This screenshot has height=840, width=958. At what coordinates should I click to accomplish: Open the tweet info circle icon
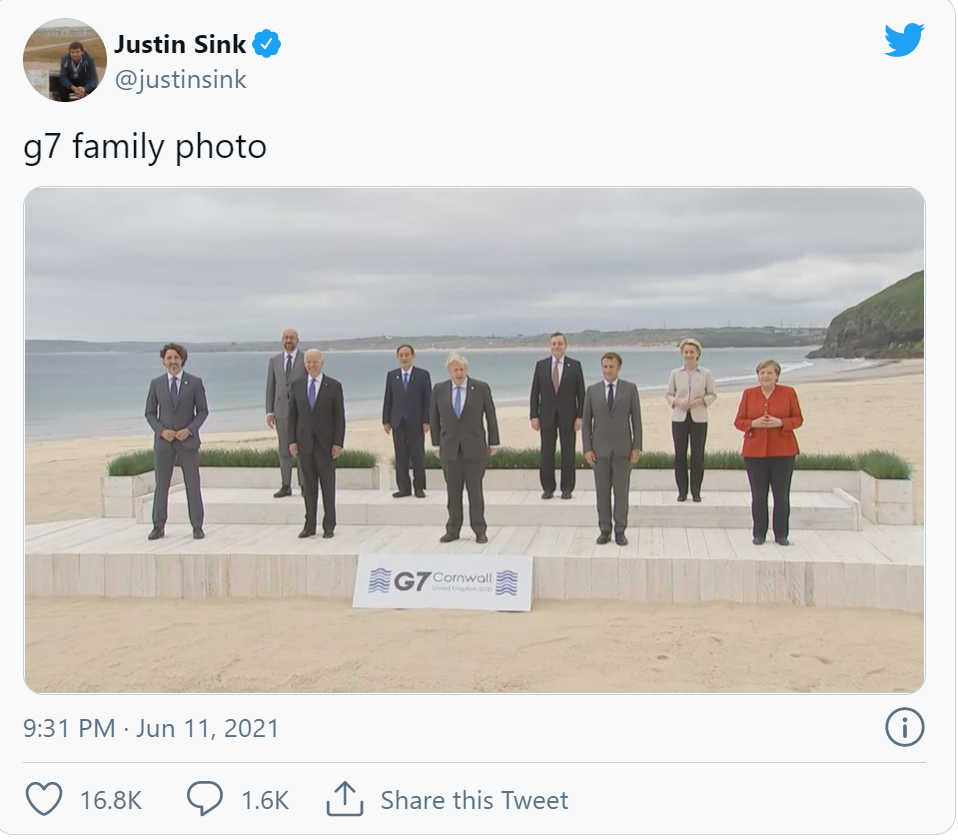904,727
